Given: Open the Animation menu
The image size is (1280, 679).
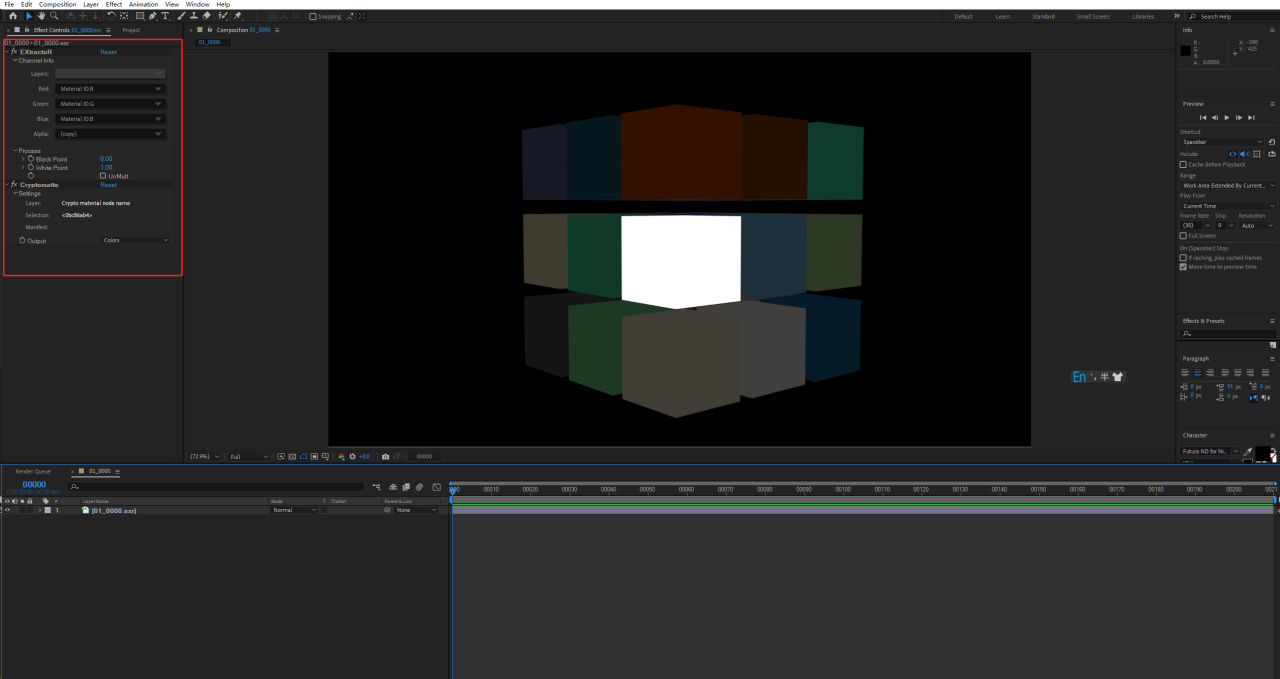Looking at the screenshot, I should click(x=143, y=4).
